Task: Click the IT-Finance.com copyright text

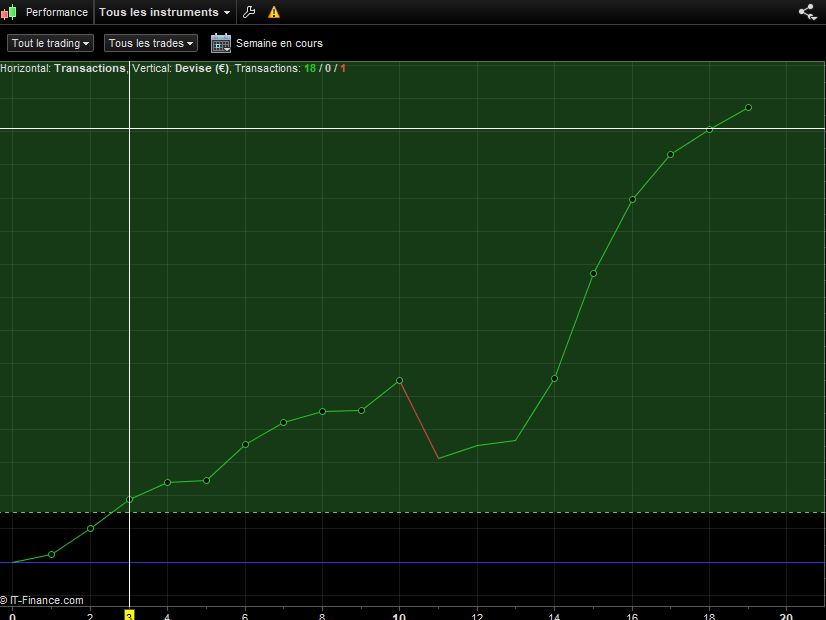Action: [x=42, y=600]
